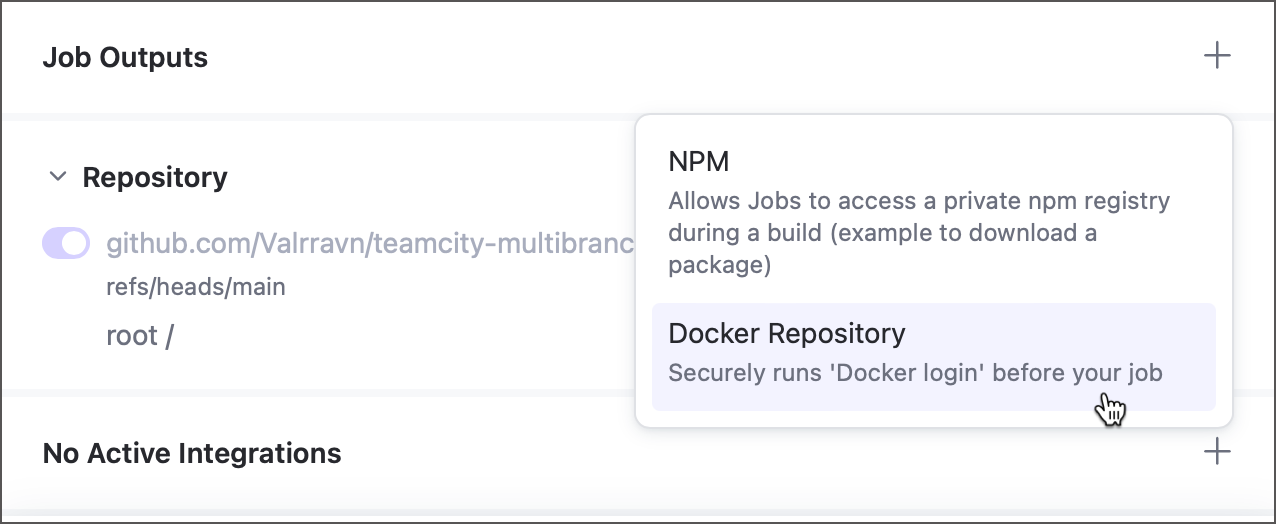The height and width of the screenshot is (524, 1276).
Task: Click the No Active Integrations heading
Action: (192, 453)
